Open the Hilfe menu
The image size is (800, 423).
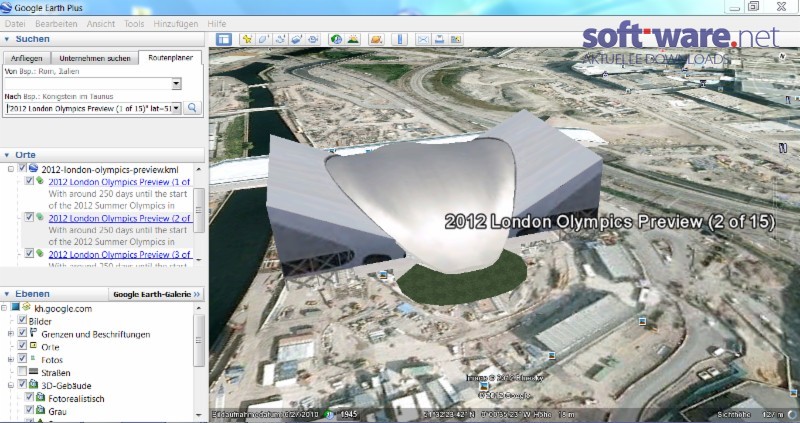pos(216,24)
